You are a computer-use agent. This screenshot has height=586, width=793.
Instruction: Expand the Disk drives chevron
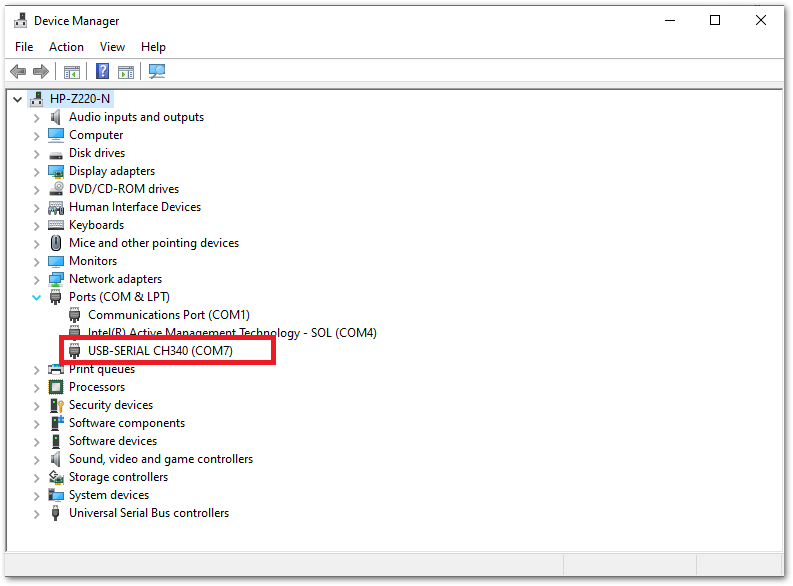36,154
